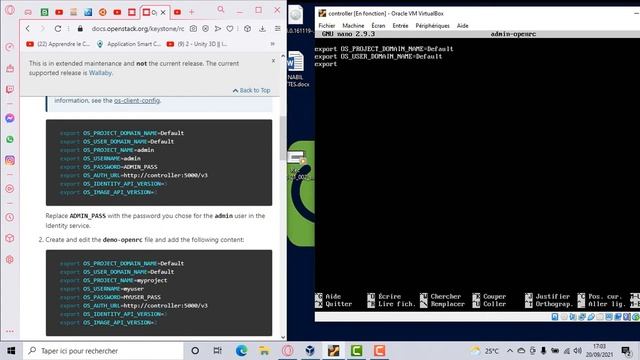640x360 pixels.
Task: Switch to the orange circle tab
Action: 102,12
